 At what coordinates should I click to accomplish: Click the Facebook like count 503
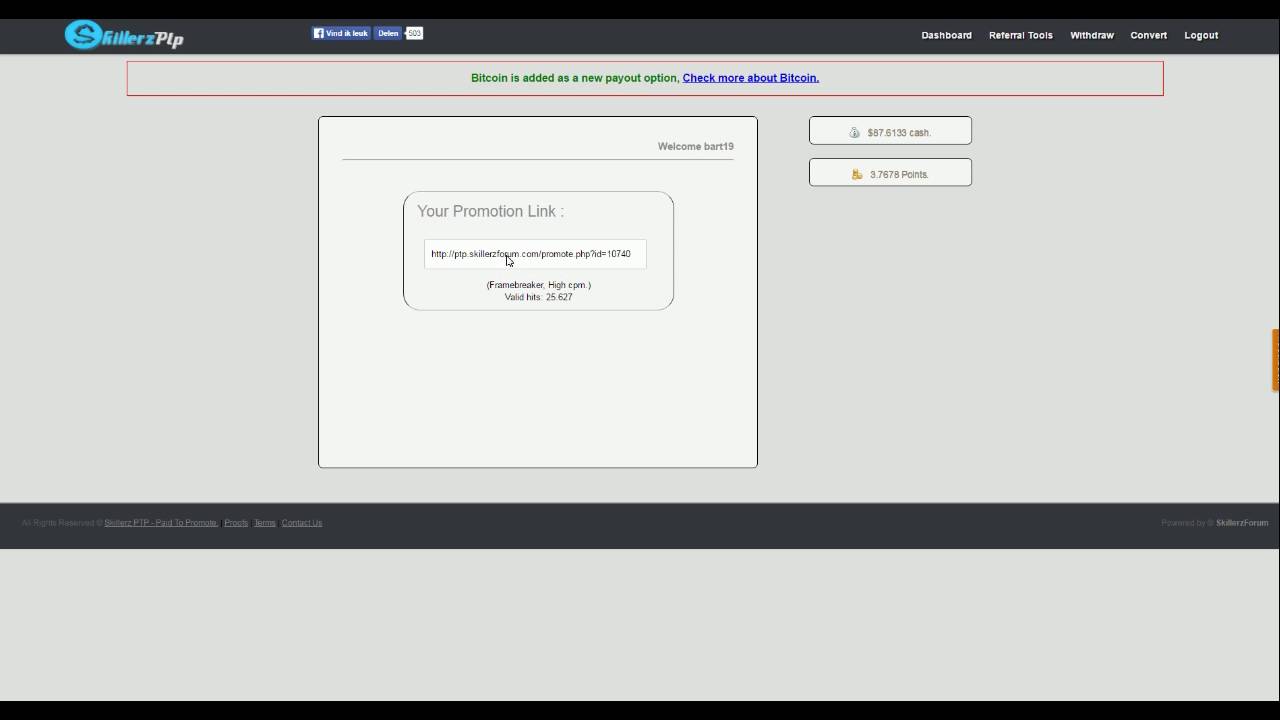click(414, 33)
